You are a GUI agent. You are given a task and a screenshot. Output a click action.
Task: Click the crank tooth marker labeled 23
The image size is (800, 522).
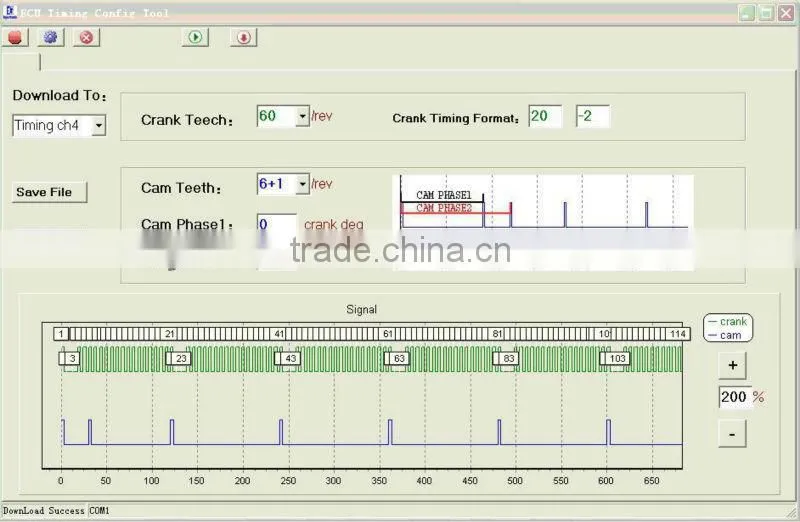tap(180, 358)
